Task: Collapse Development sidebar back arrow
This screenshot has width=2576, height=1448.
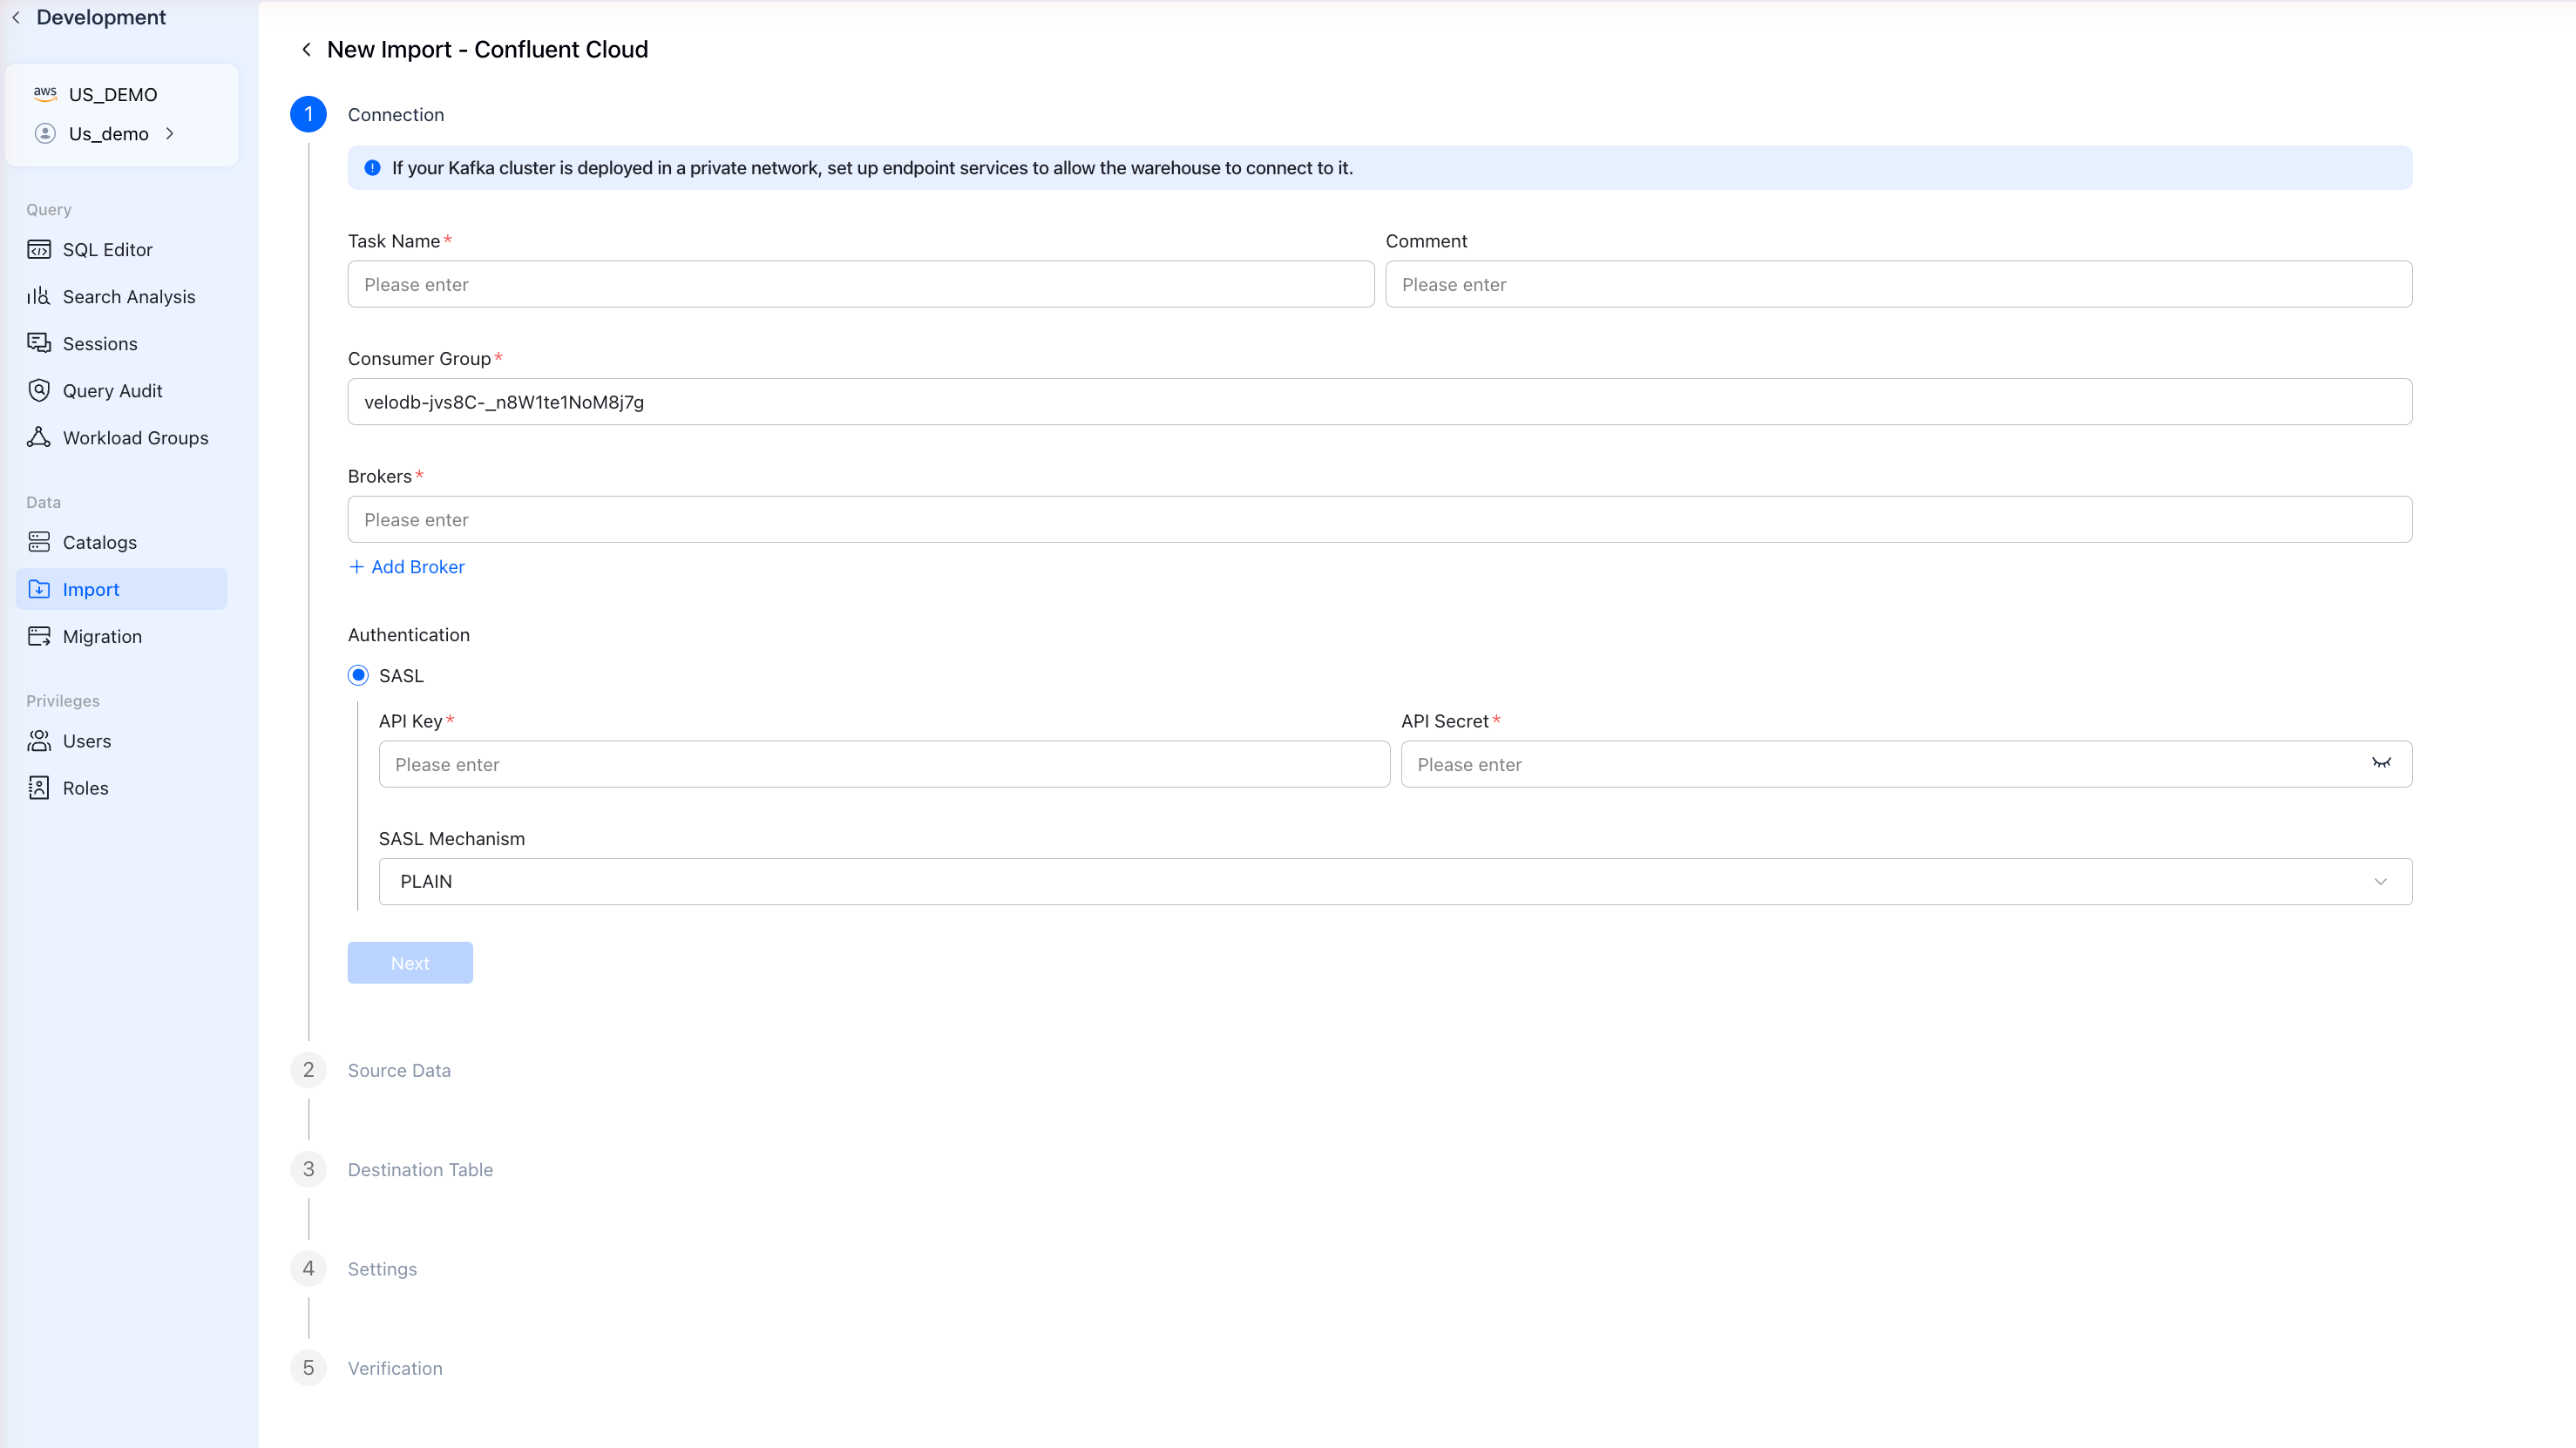Action: pyautogui.click(x=16, y=18)
